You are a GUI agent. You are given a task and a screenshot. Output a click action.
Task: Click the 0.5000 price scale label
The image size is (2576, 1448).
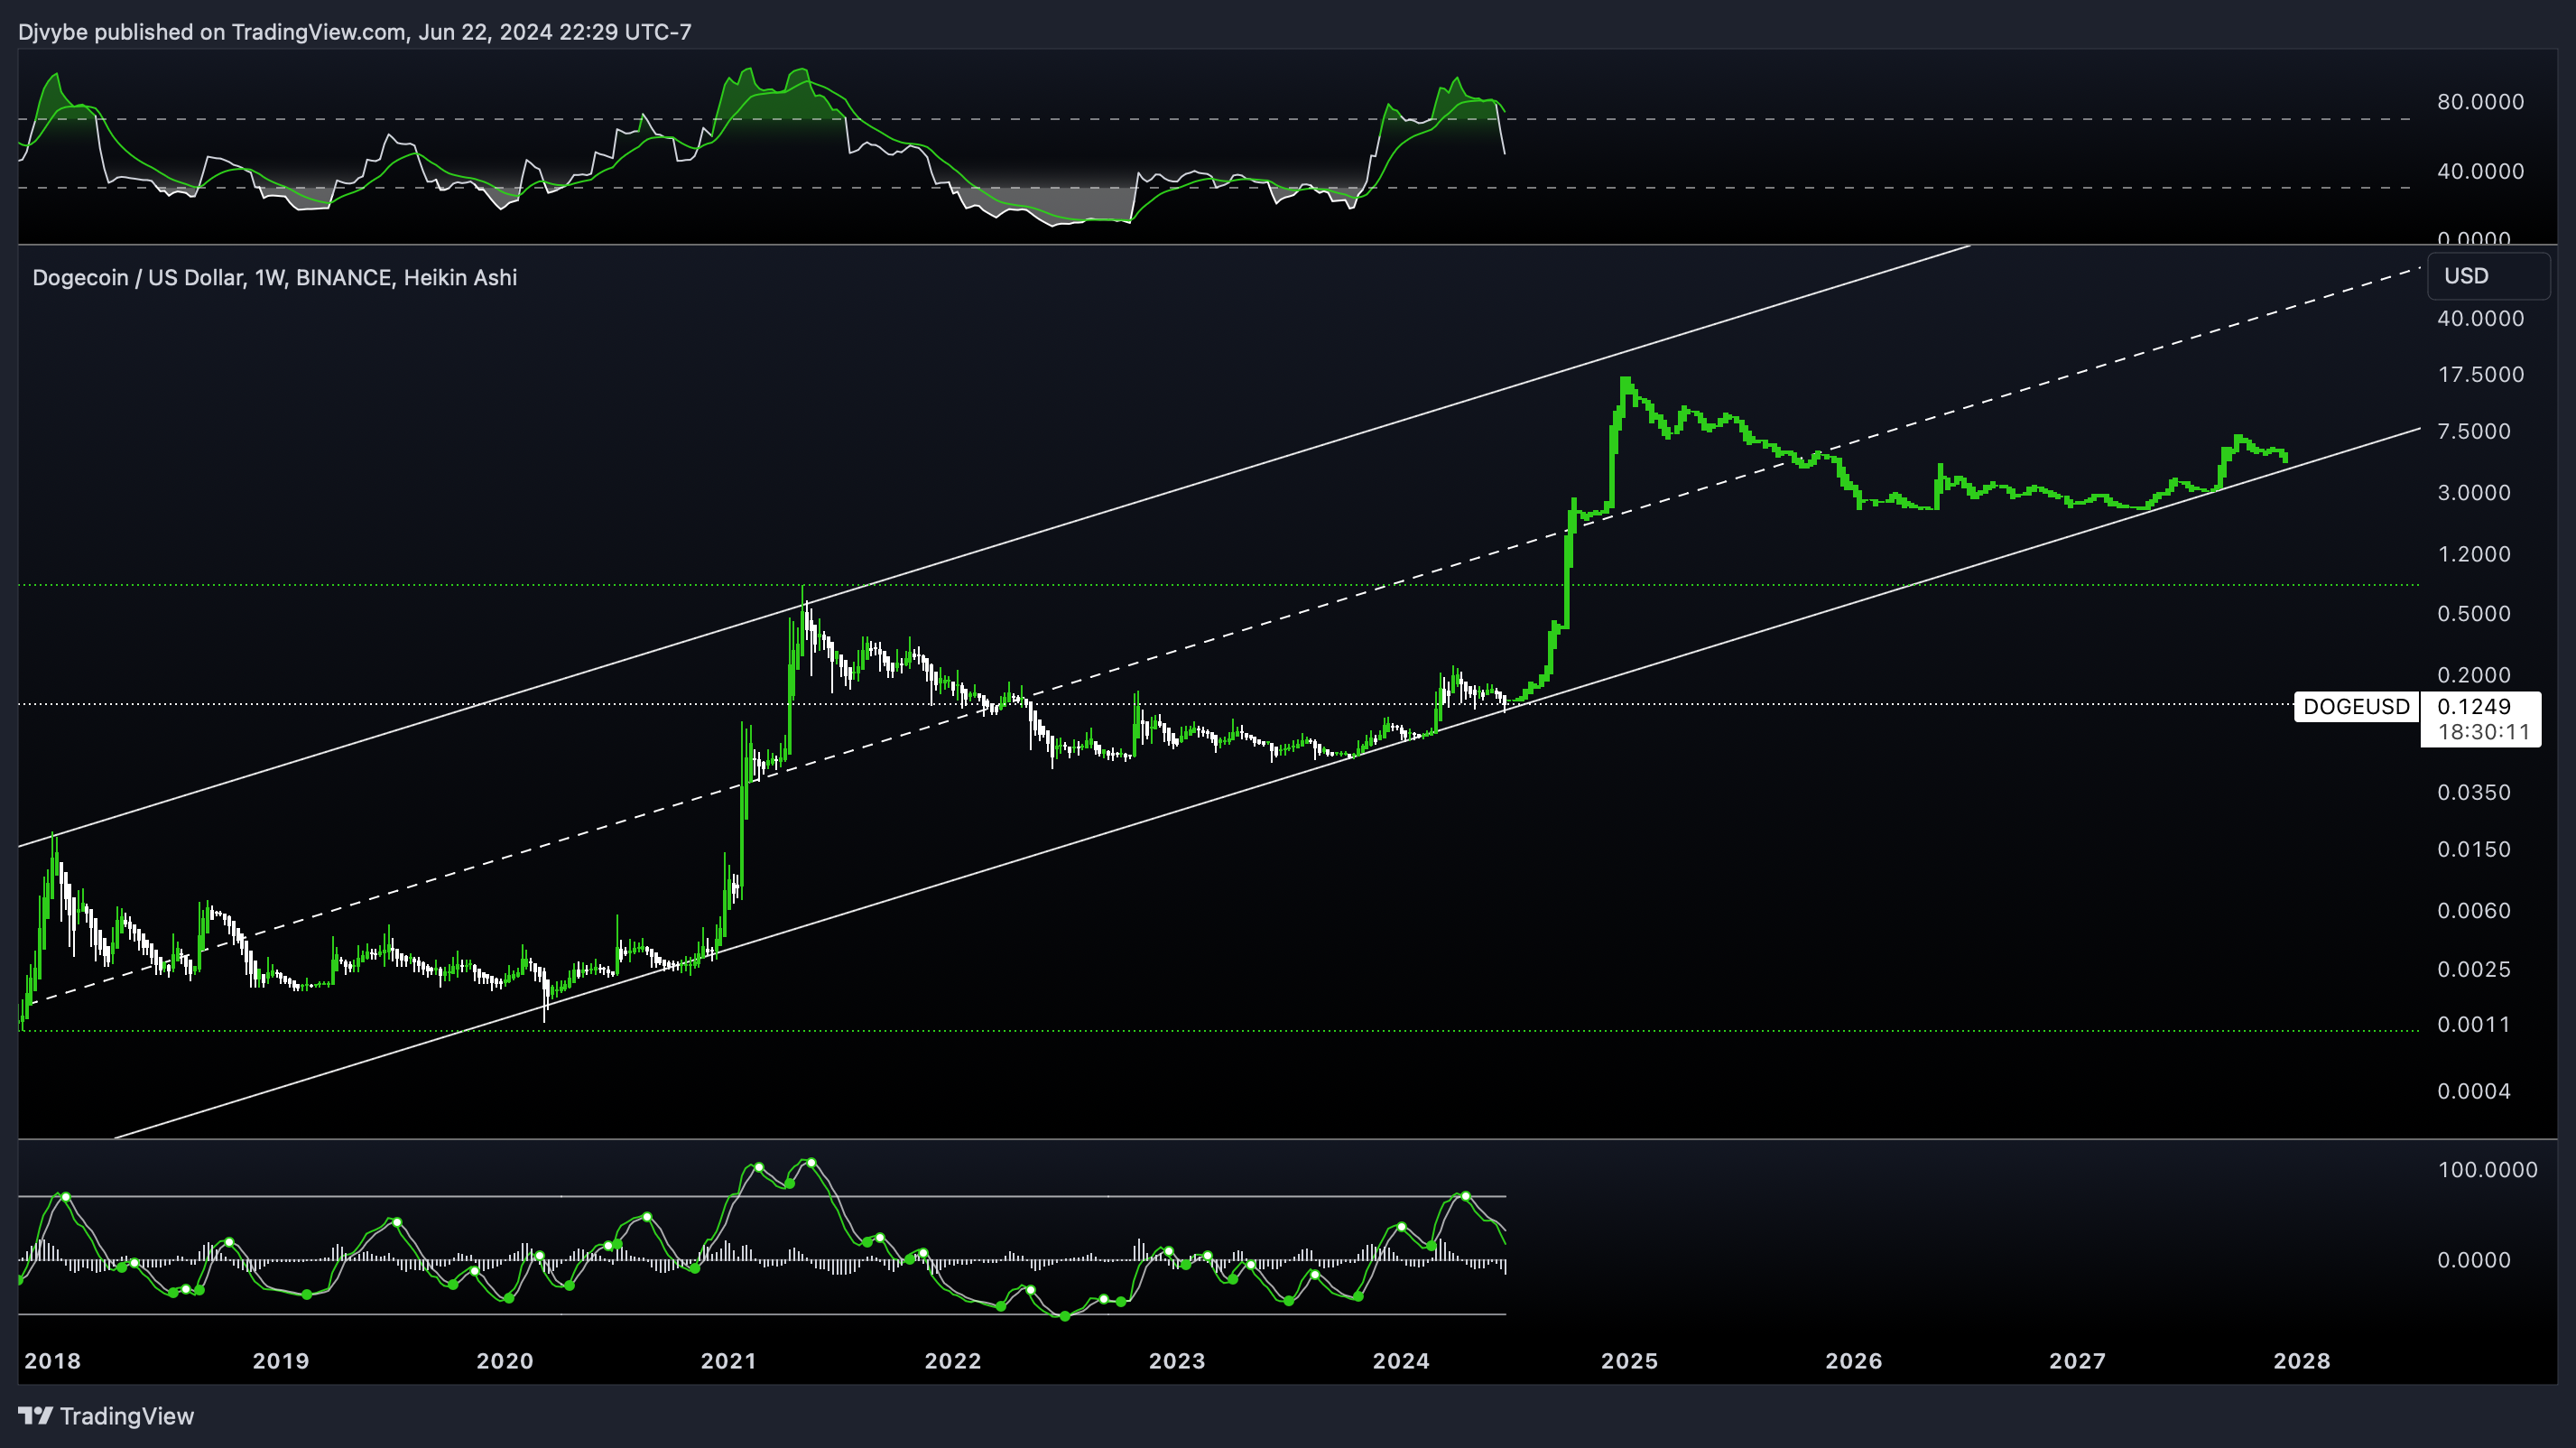(x=2474, y=613)
